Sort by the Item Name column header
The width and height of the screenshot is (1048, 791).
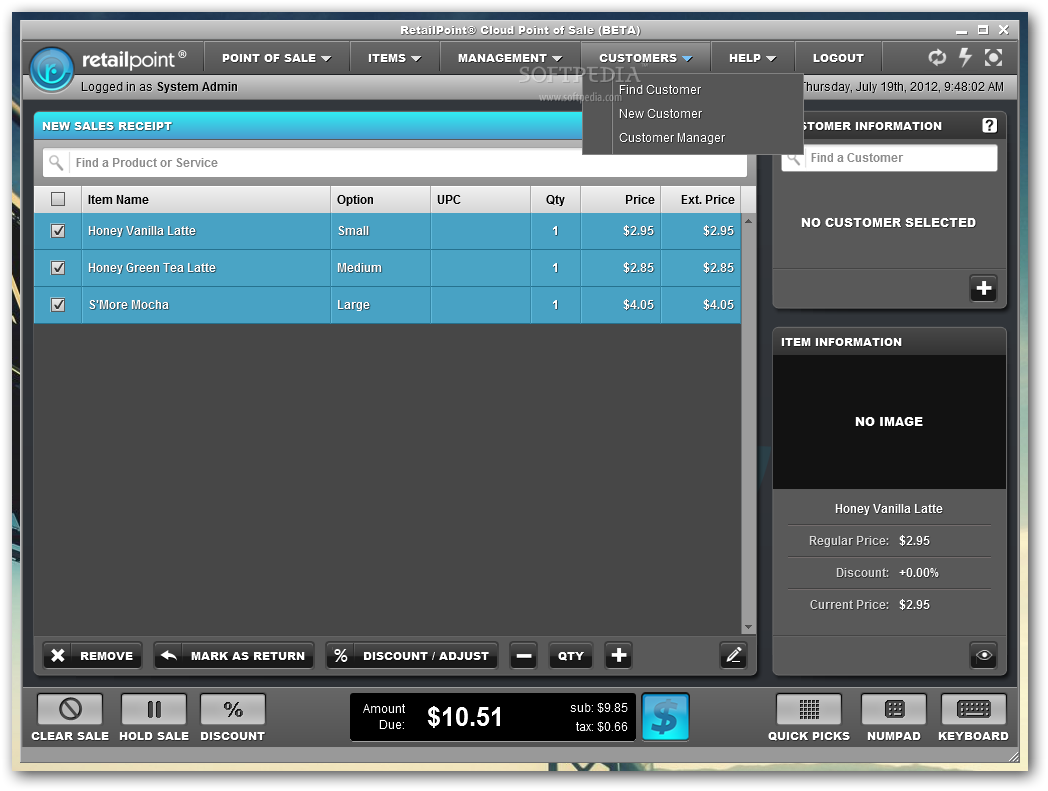(206, 199)
